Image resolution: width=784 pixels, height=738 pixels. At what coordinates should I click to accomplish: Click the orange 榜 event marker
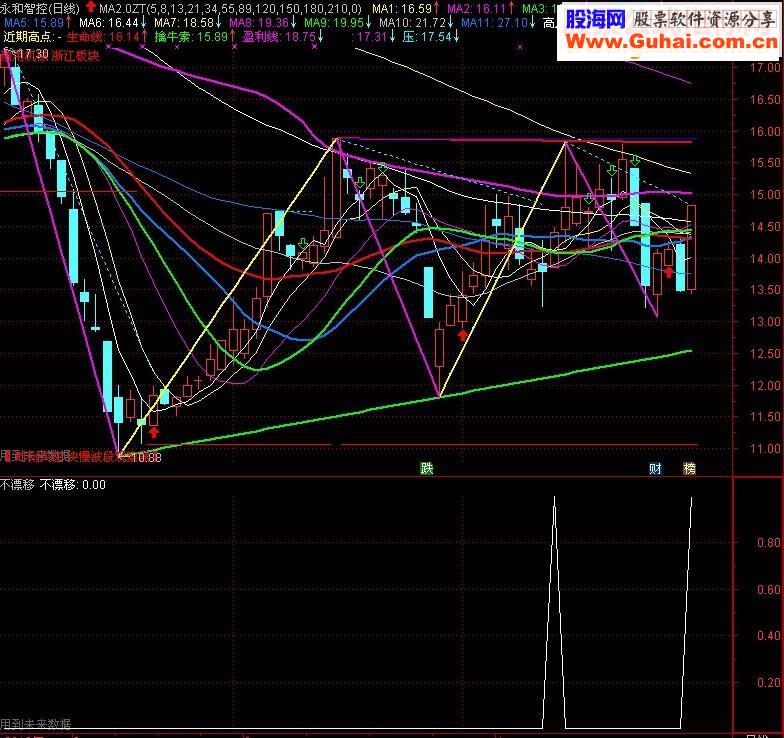690,468
